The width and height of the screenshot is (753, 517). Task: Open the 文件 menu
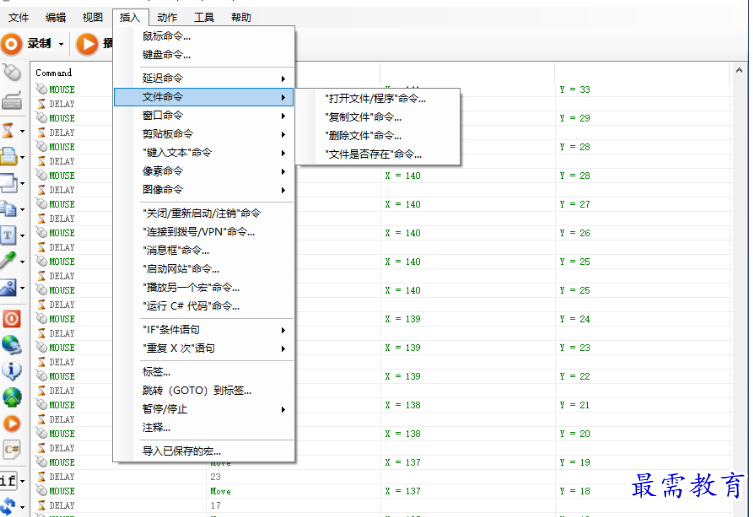coord(19,18)
